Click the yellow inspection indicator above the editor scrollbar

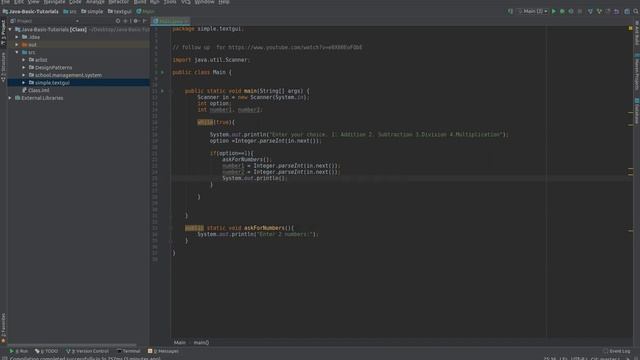coord(631,28)
